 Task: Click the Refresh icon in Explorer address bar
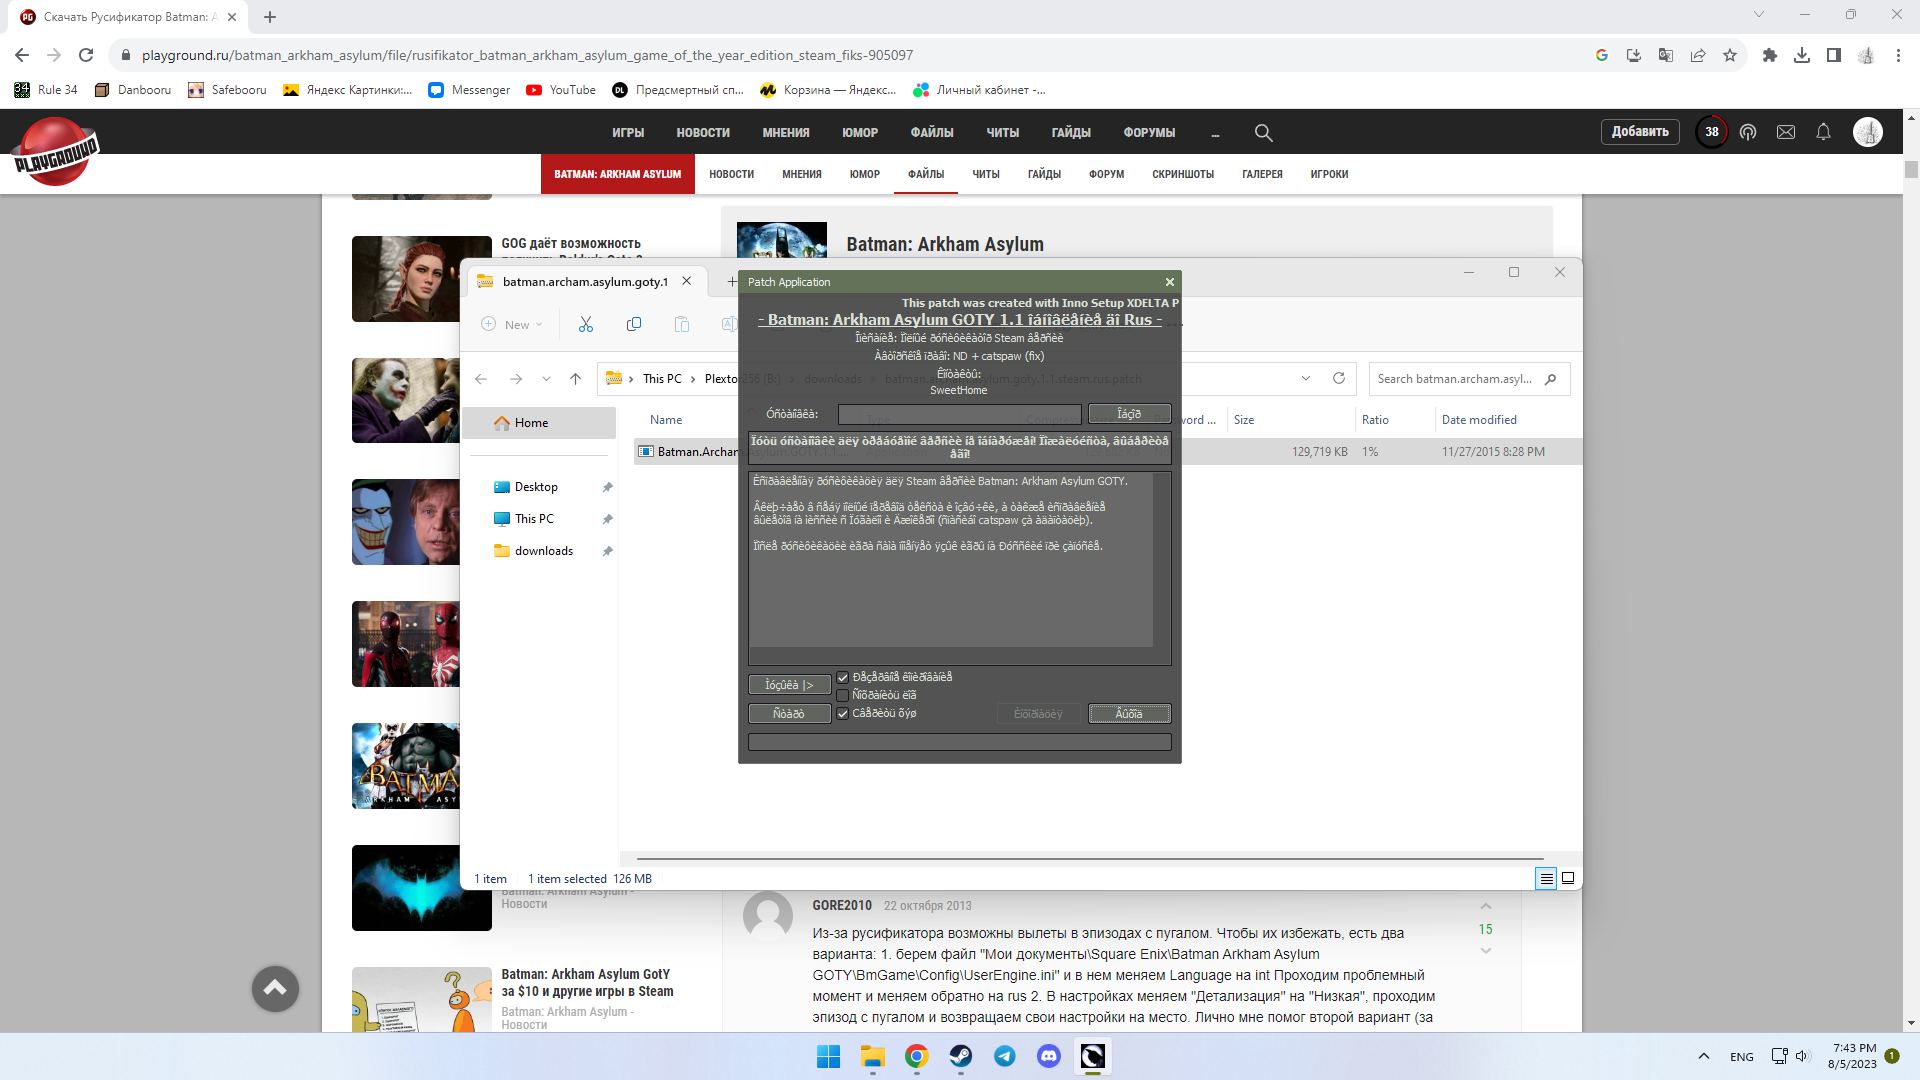tap(1339, 378)
